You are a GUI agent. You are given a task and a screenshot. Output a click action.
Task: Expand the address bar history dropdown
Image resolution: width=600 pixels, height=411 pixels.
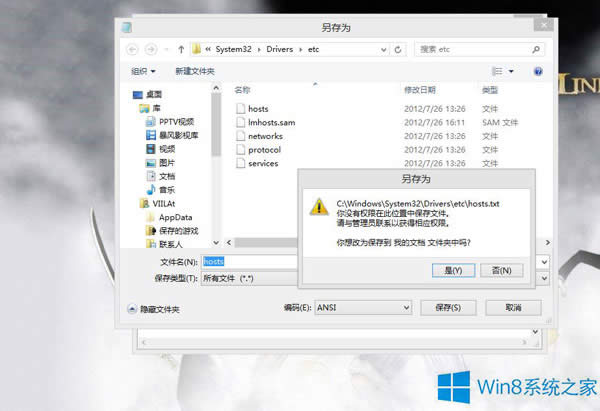coord(383,50)
